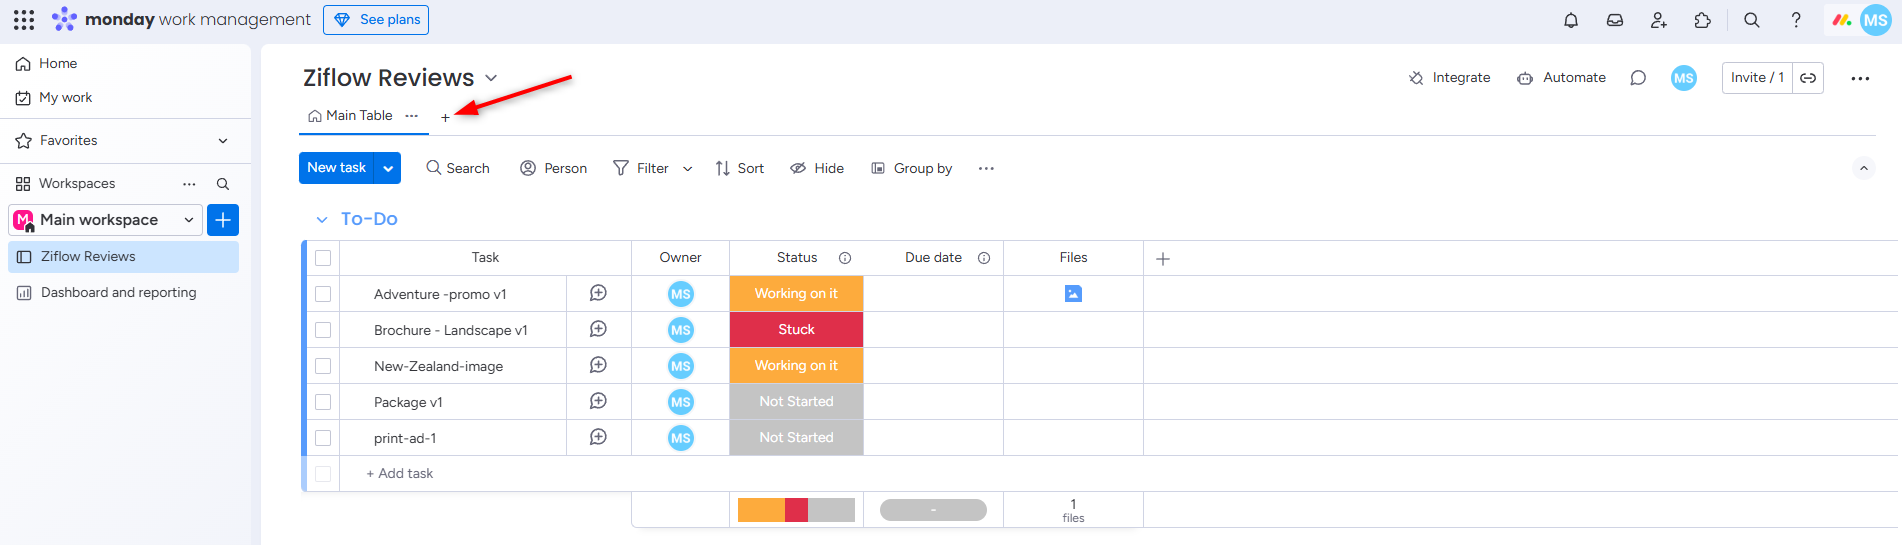Click See plans button

(376, 20)
